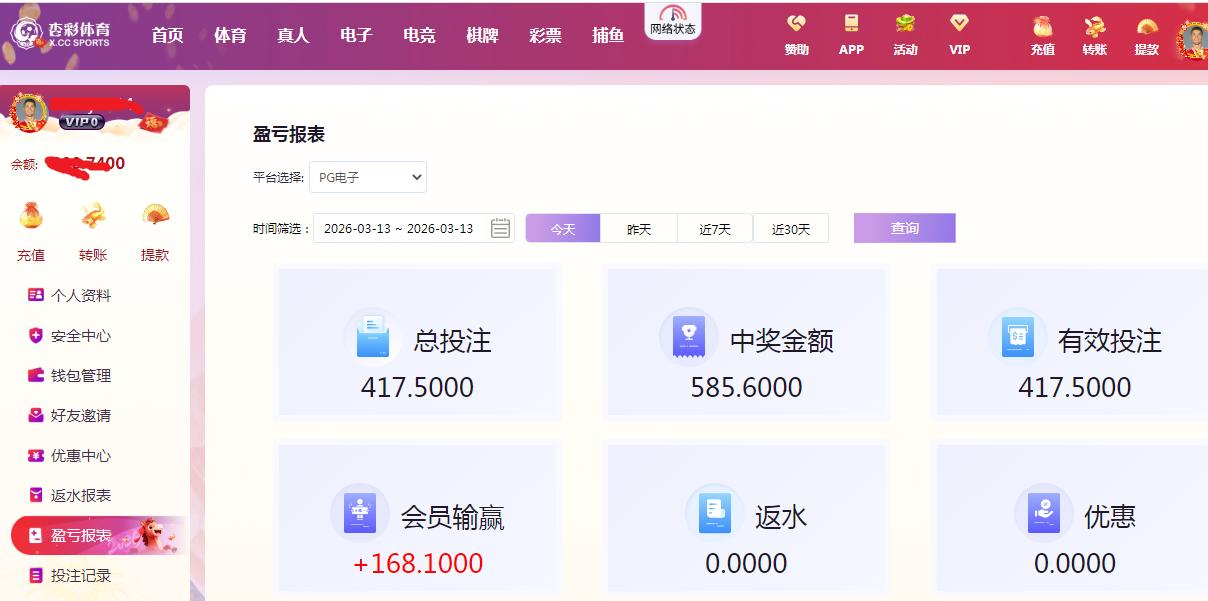Expand the 平台选择 PG电子 dropdown

click(x=368, y=177)
